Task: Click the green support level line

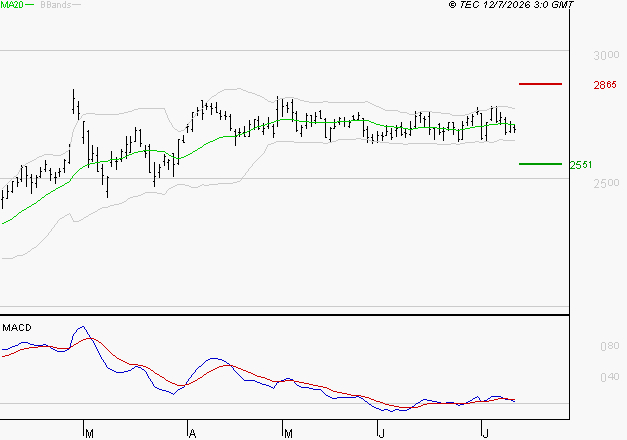Action: coord(540,164)
